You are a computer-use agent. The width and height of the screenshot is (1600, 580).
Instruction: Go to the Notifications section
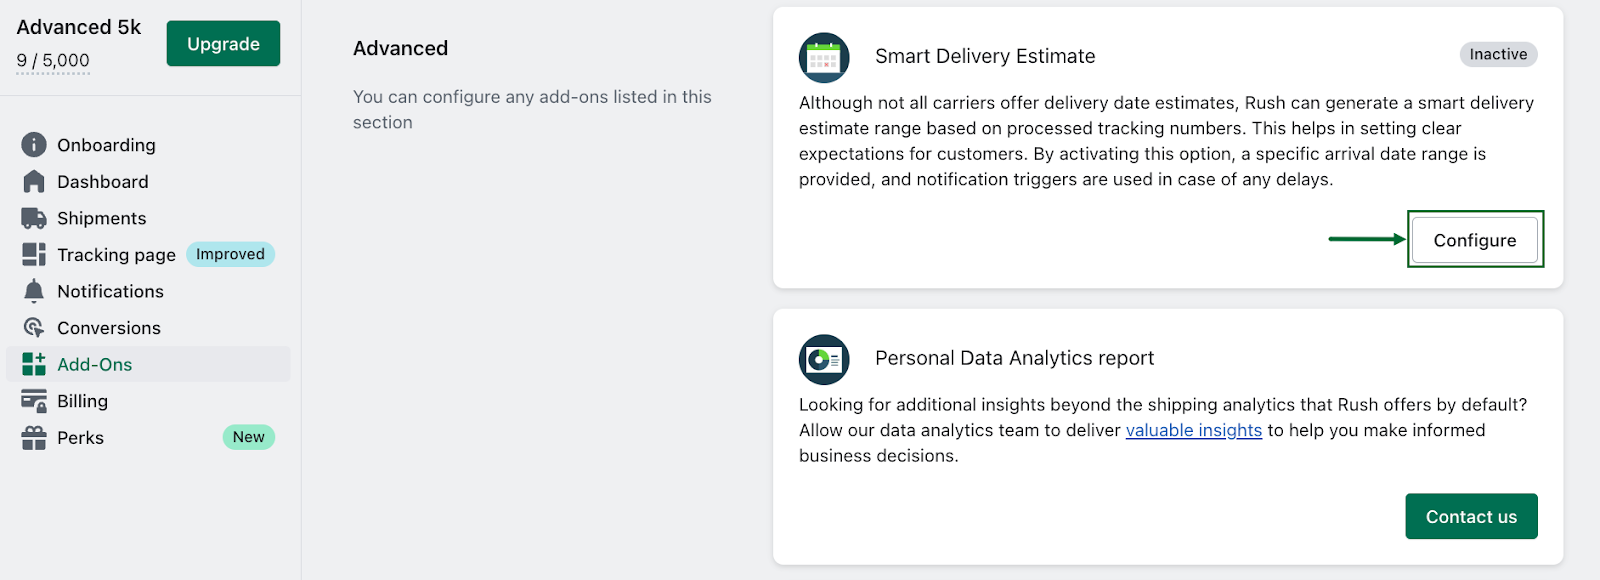click(x=110, y=291)
